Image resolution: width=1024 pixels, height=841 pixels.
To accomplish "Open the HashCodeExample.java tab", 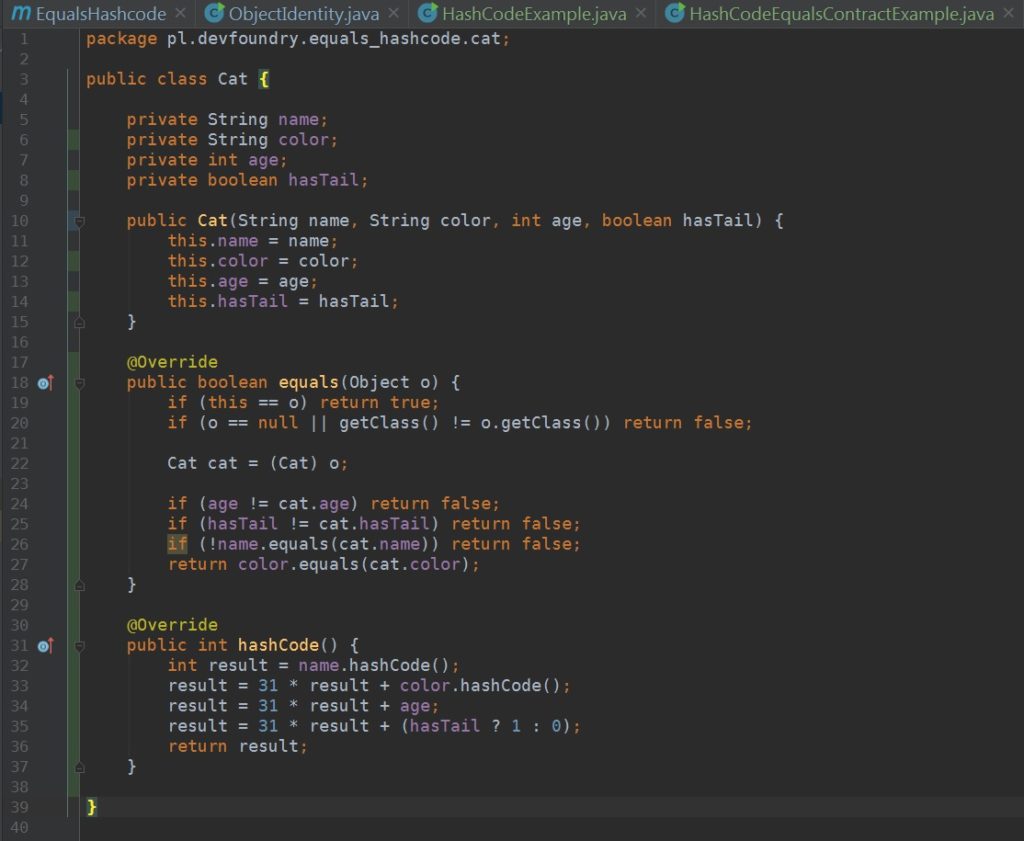I will pyautogui.click(x=534, y=14).
